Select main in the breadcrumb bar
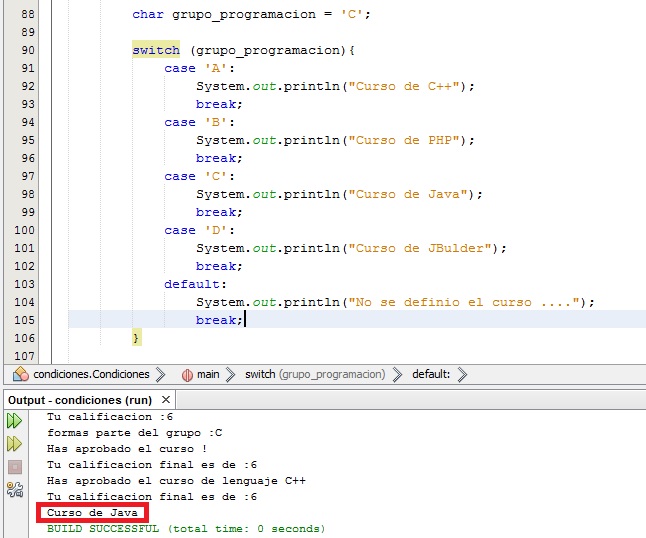The width and height of the screenshot is (646, 538). click(x=208, y=375)
